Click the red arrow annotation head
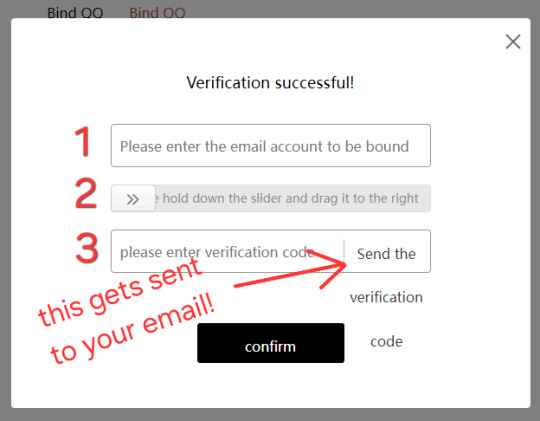 click(x=331, y=267)
